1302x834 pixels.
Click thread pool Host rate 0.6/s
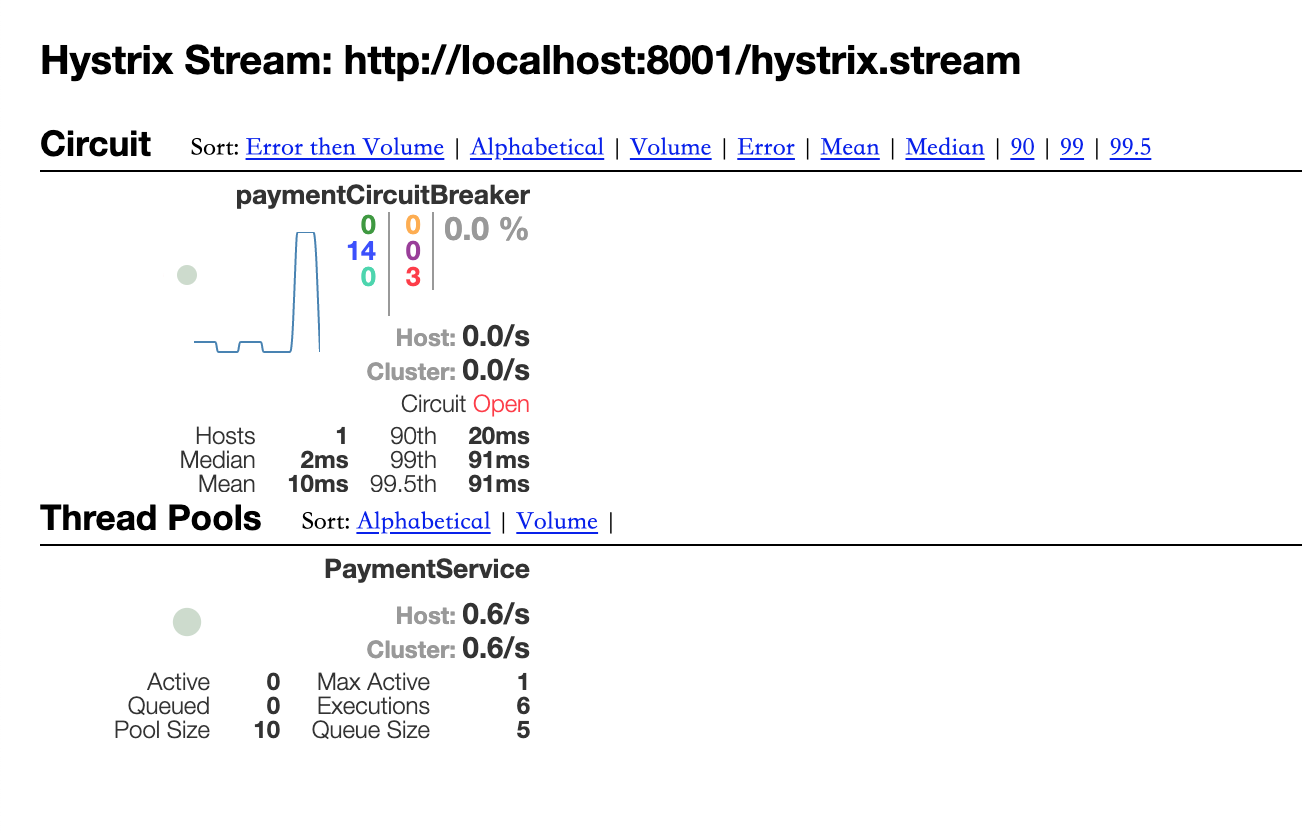point(496,614)
